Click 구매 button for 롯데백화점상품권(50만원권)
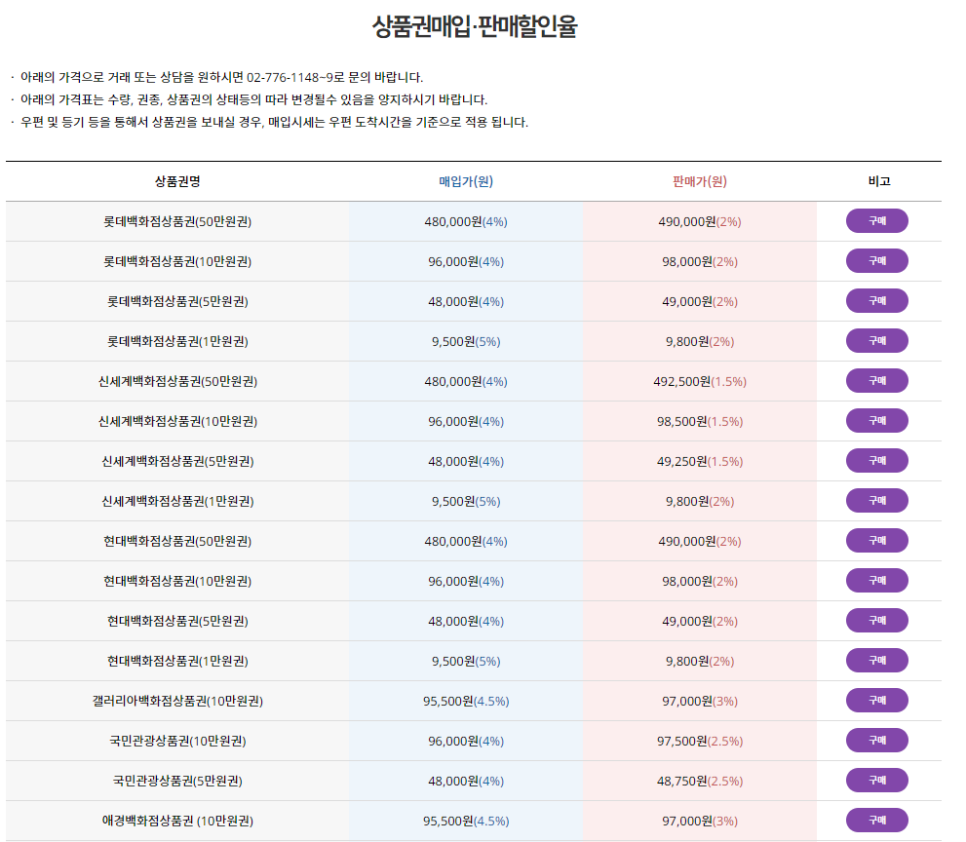 click(877, 221)
